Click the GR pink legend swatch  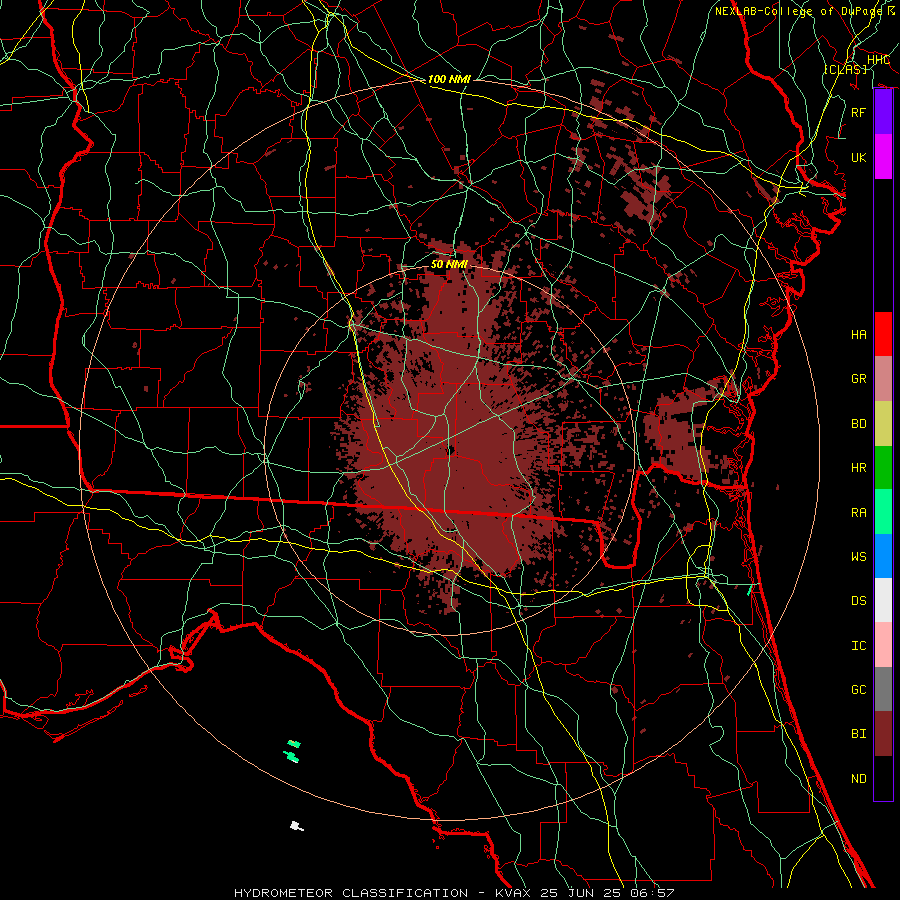pyautogui.click(x=883, y=378)
